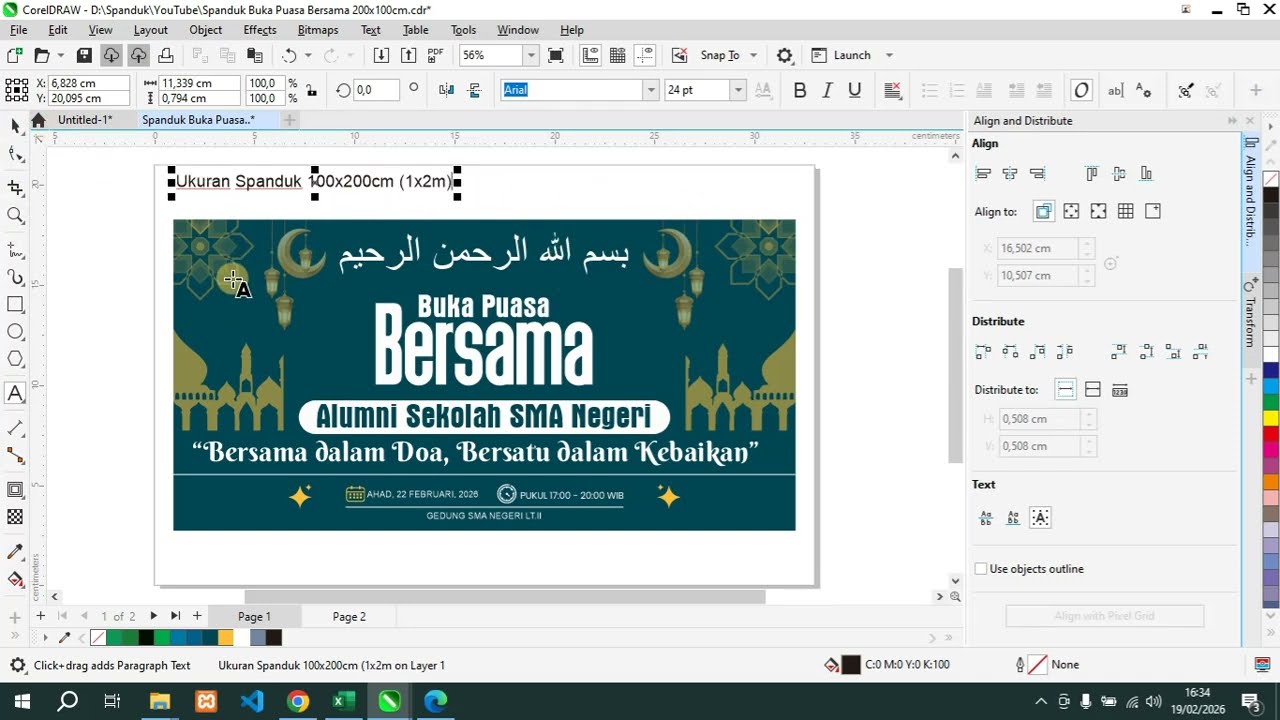The image size is (1280, 720).
Task: Select the Text tool in toolbox
Action: tap(15, 394)
